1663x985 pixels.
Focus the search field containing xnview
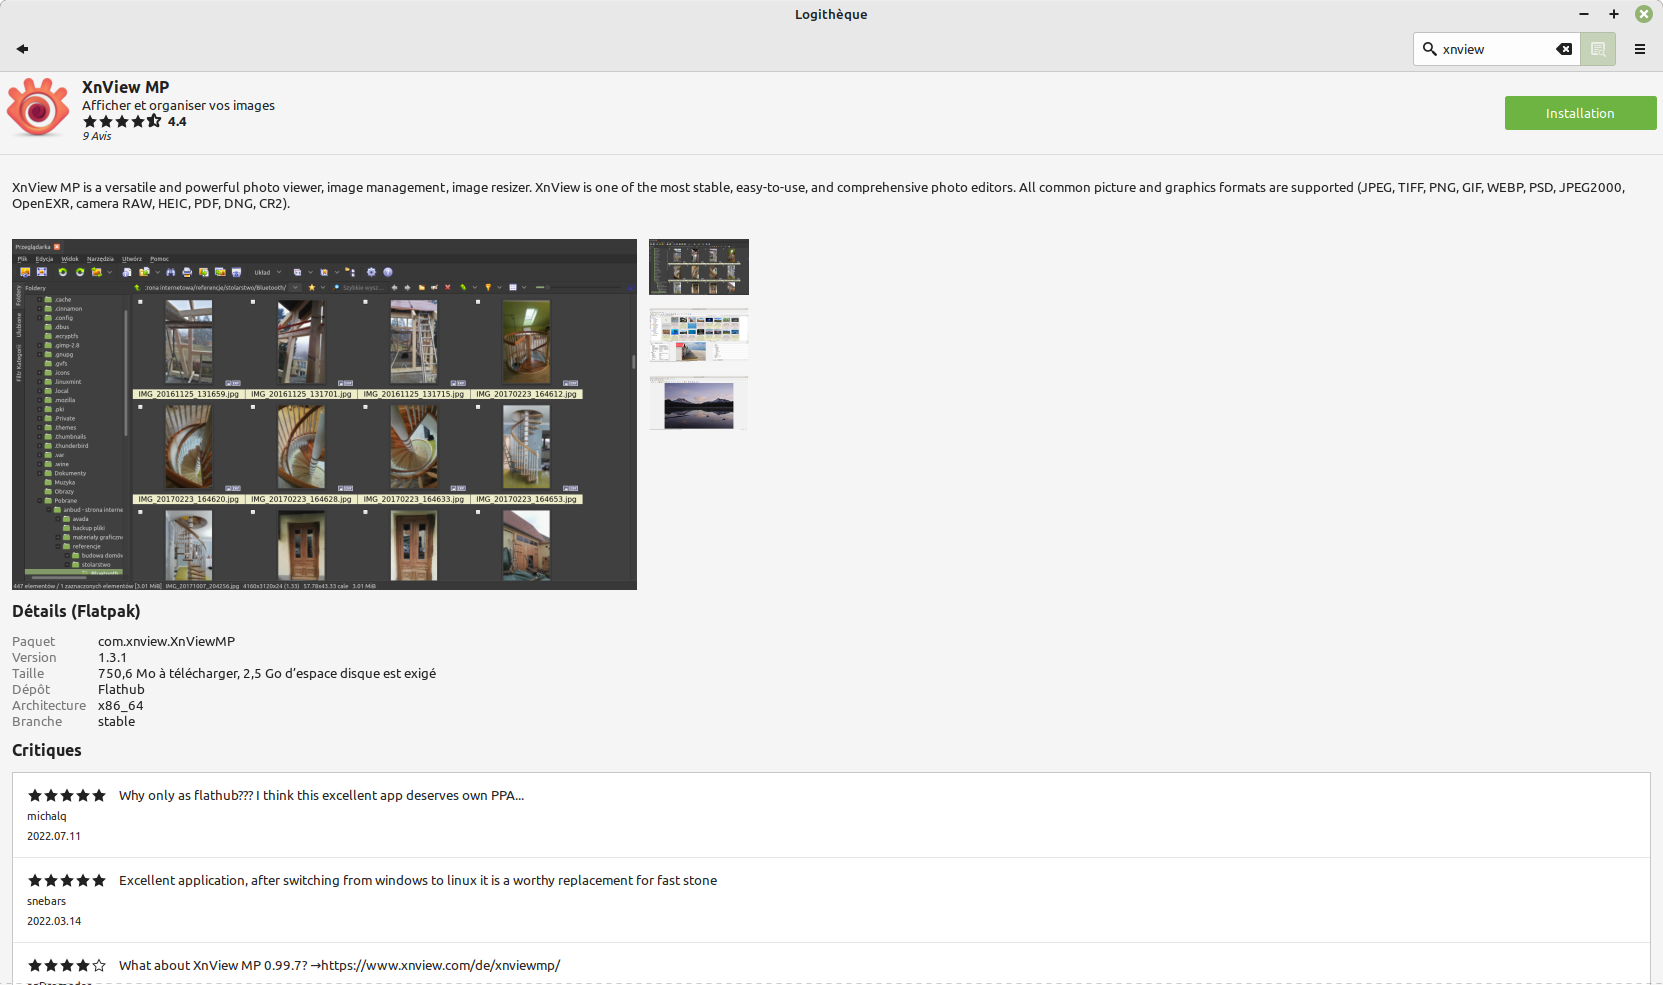click(1497, 49)
